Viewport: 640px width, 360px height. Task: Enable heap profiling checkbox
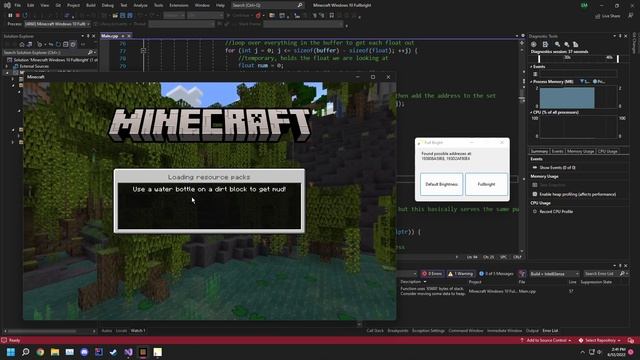[535, 194]
